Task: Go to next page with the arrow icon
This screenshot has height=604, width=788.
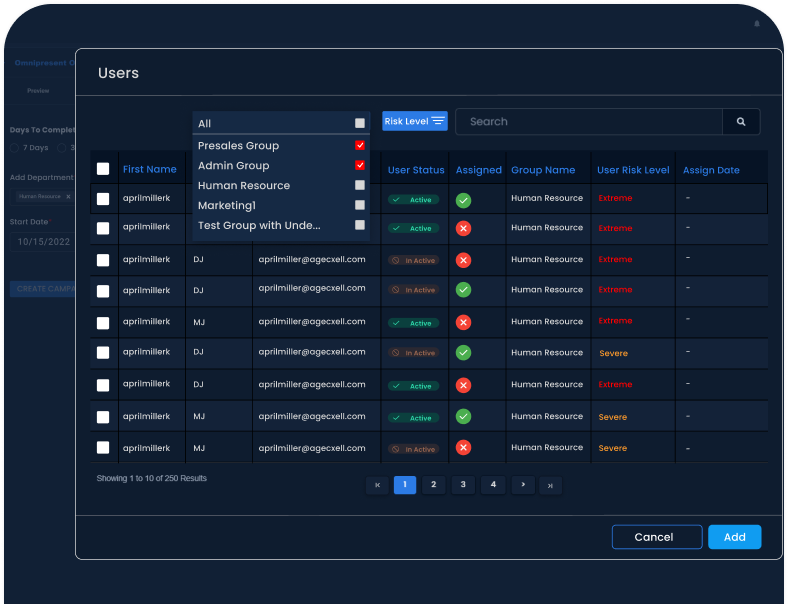Action: [522, 485]
